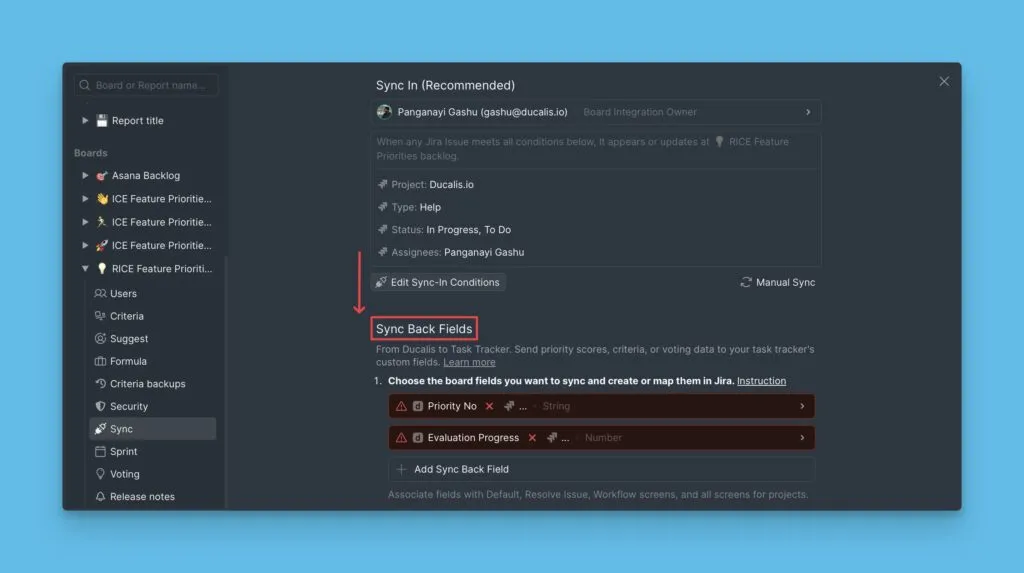Open the Board Integration Owner chevron
This screenshot has height=573, width=1024.
click(x=808, y=112)
